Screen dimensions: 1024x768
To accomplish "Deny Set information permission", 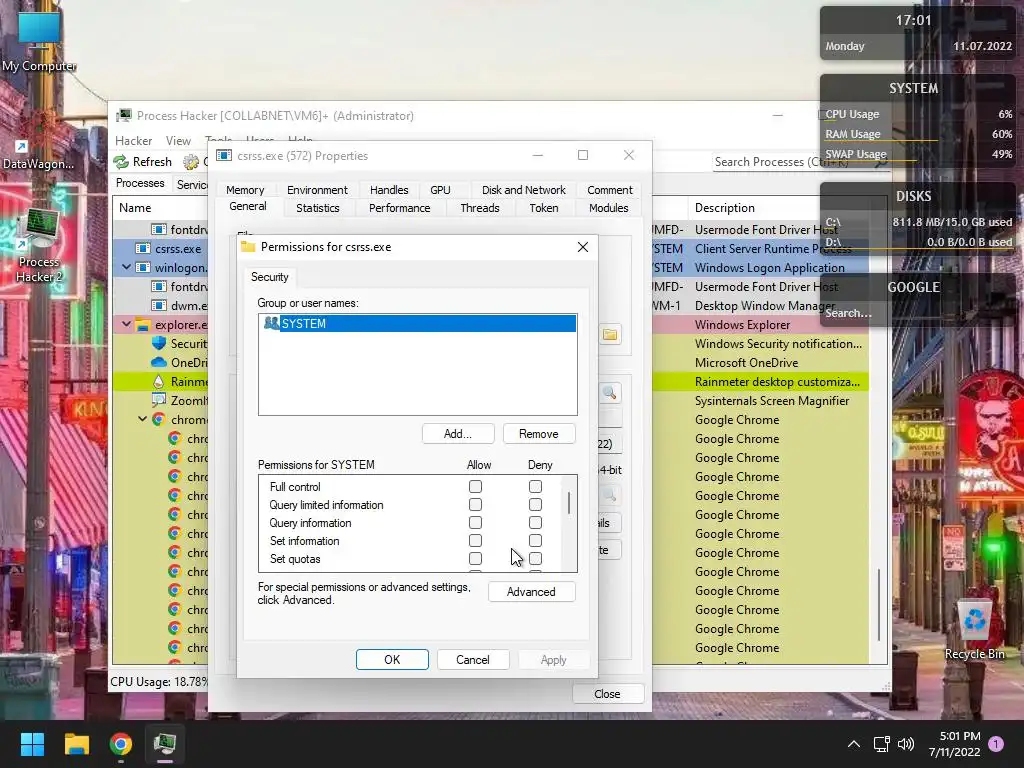I will pos(536,541).
